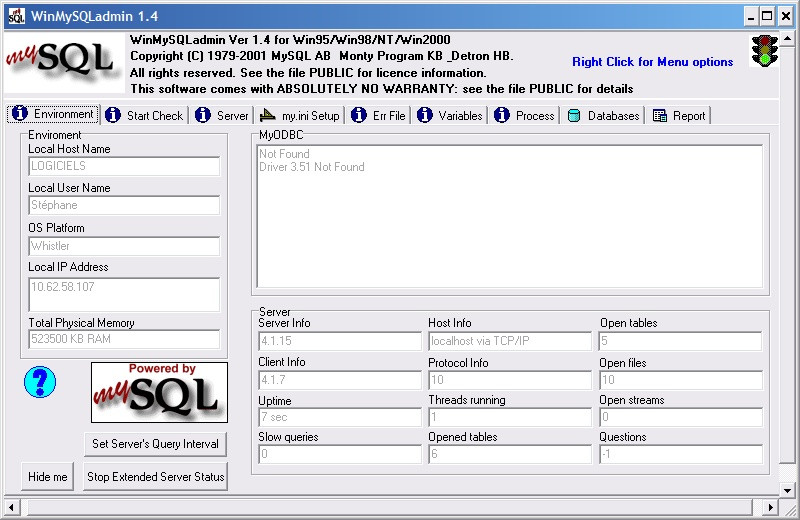This screenshot has height=520, width=800.
Task: Switch to the Databases tab
Action: point(603,116)
